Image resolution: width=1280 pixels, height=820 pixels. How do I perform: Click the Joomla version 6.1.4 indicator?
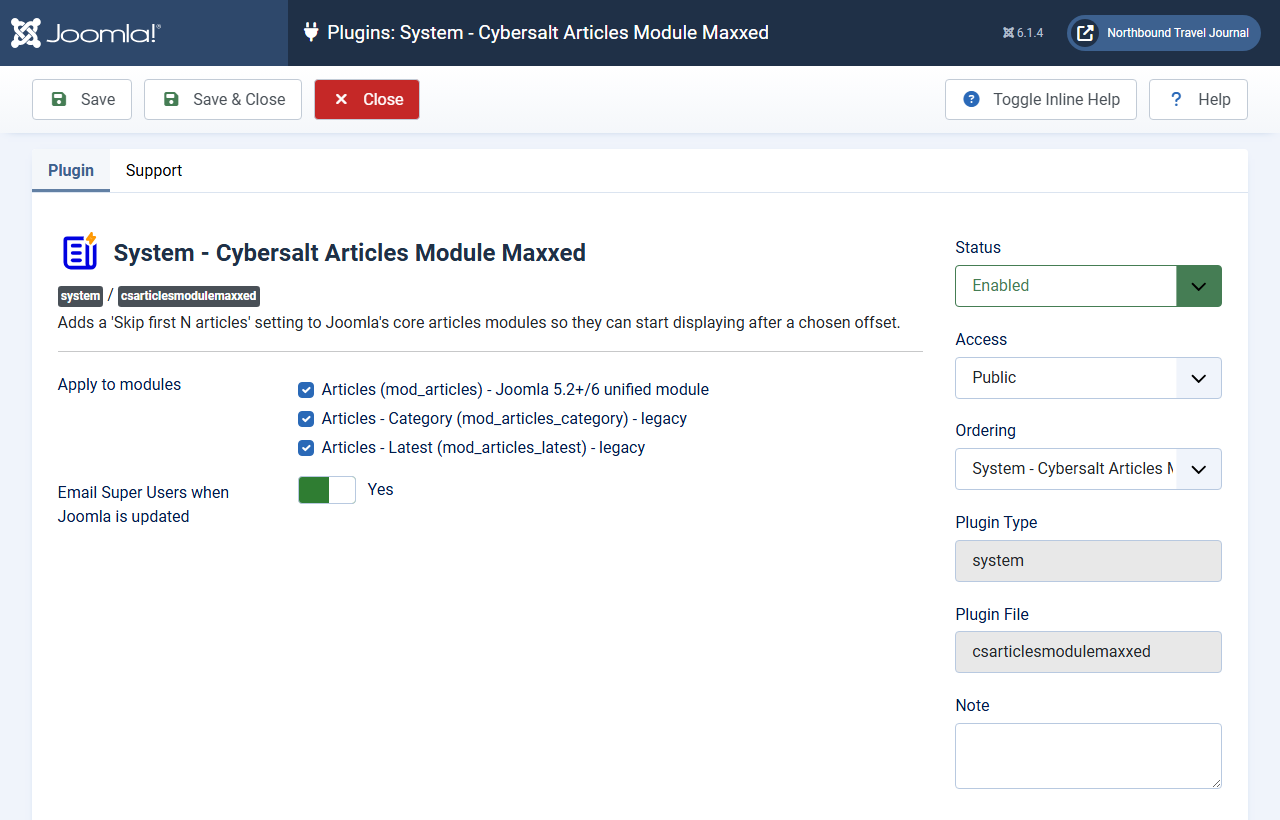click(1023, 33)
